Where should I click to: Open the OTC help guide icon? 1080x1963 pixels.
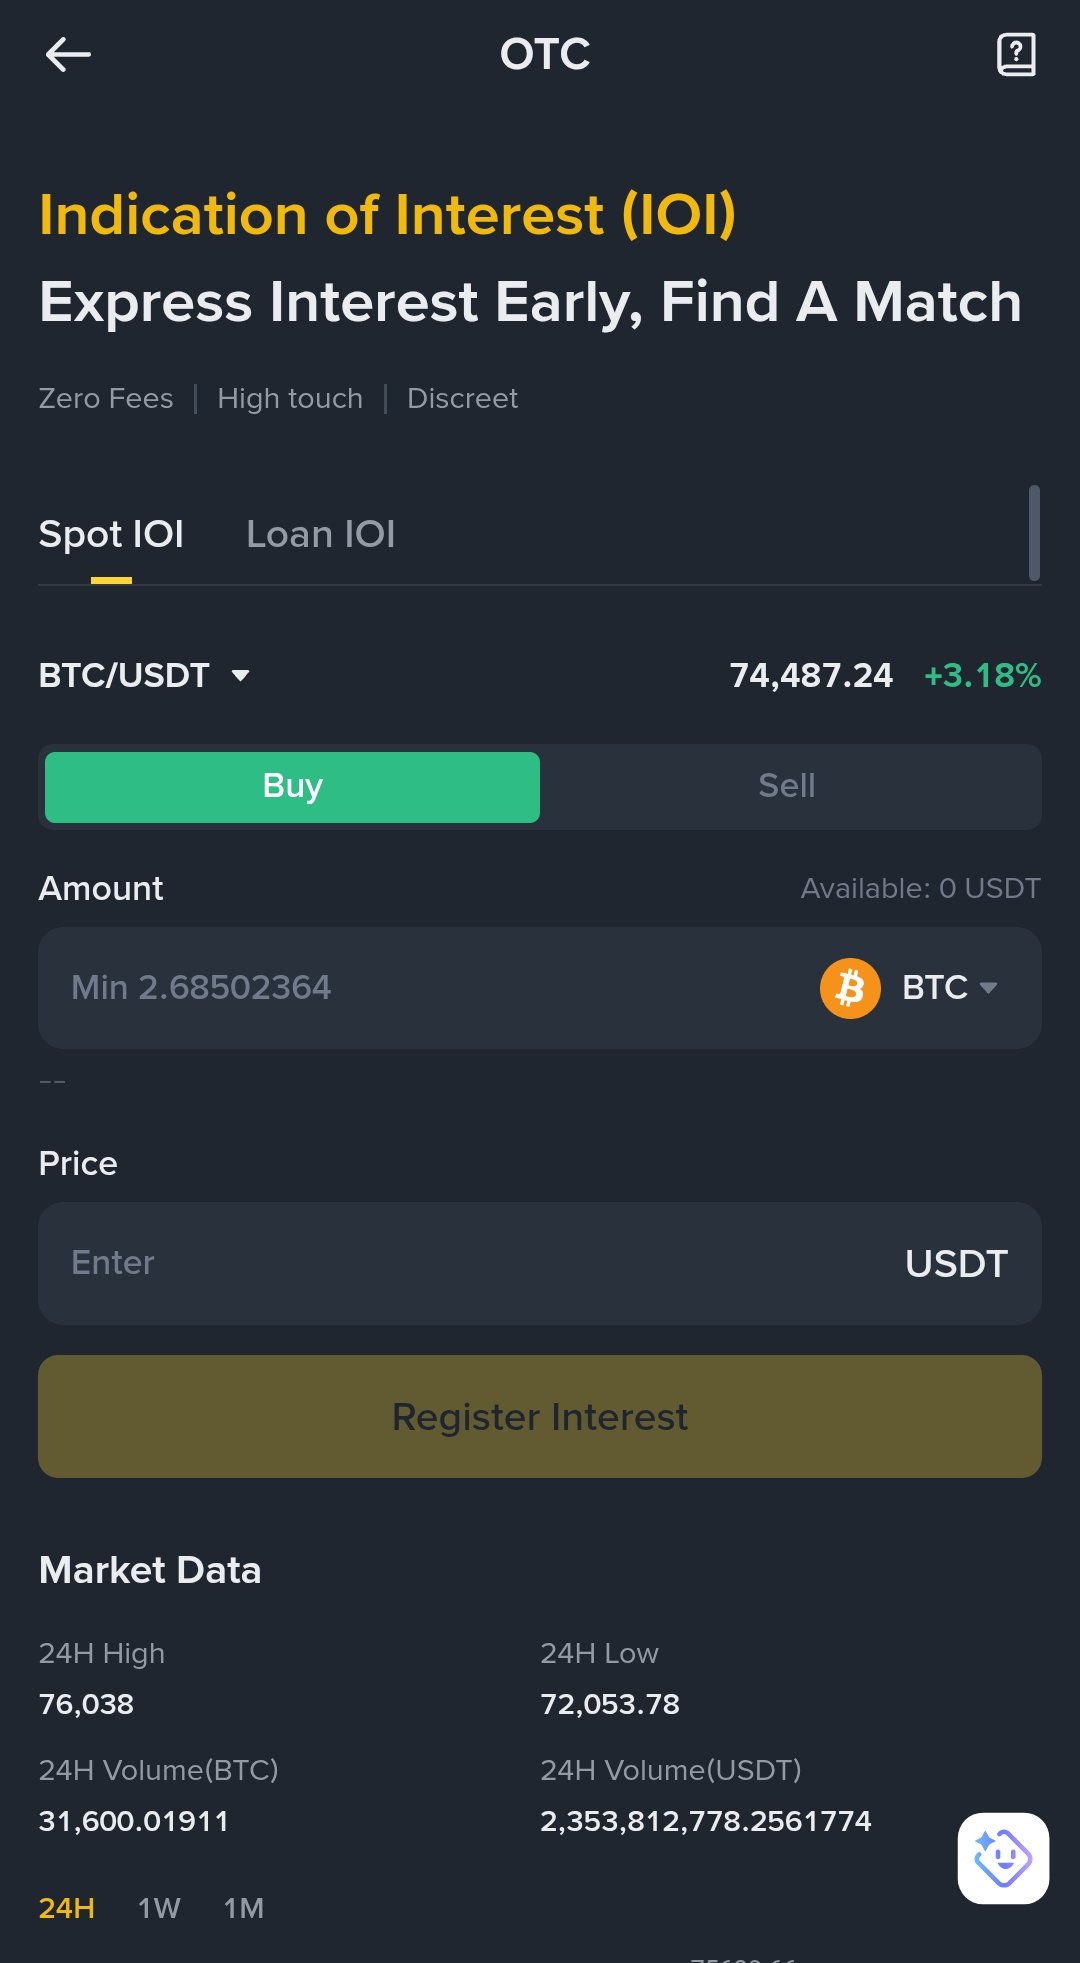(1016, 55)
